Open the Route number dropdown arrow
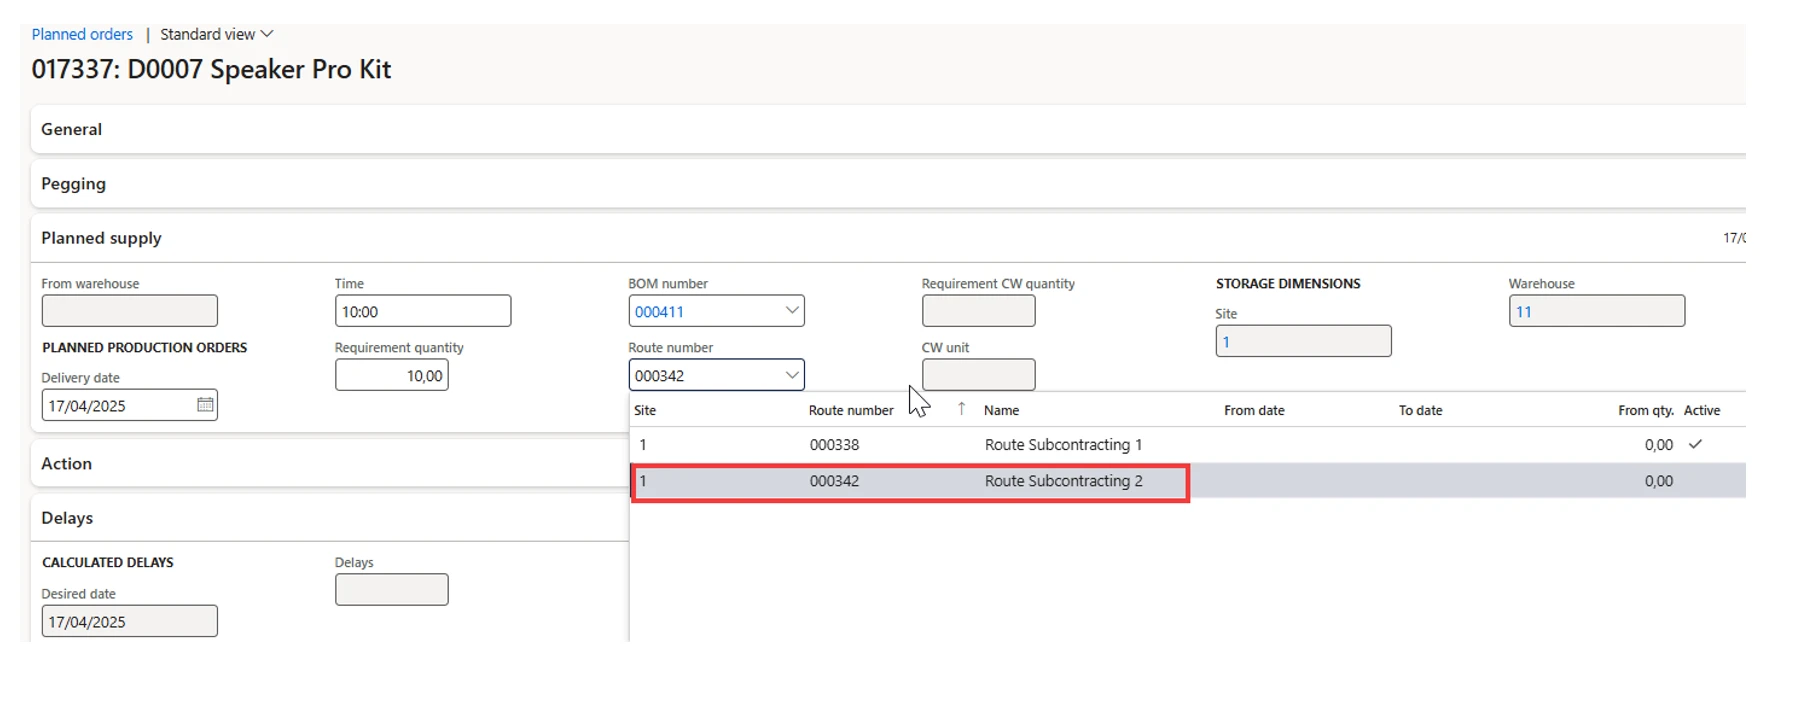The width and height of the screenshot is (1810, 703). point(791,375)
